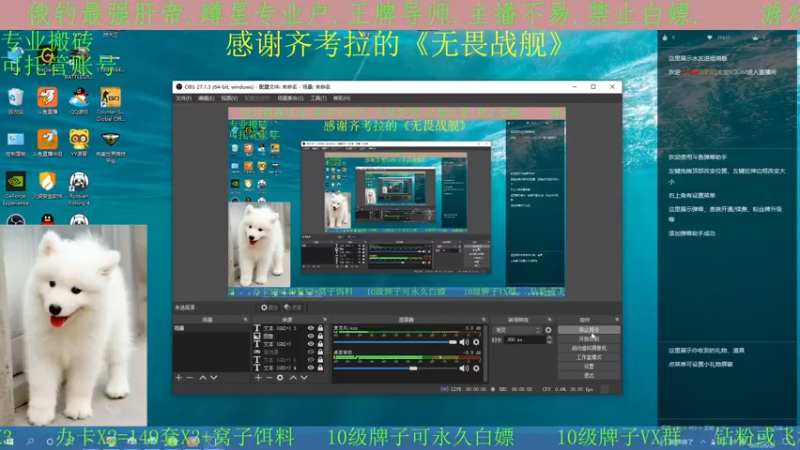
Task: Launch the Perfect World platform winged icon
Action: tap(111, 147)
